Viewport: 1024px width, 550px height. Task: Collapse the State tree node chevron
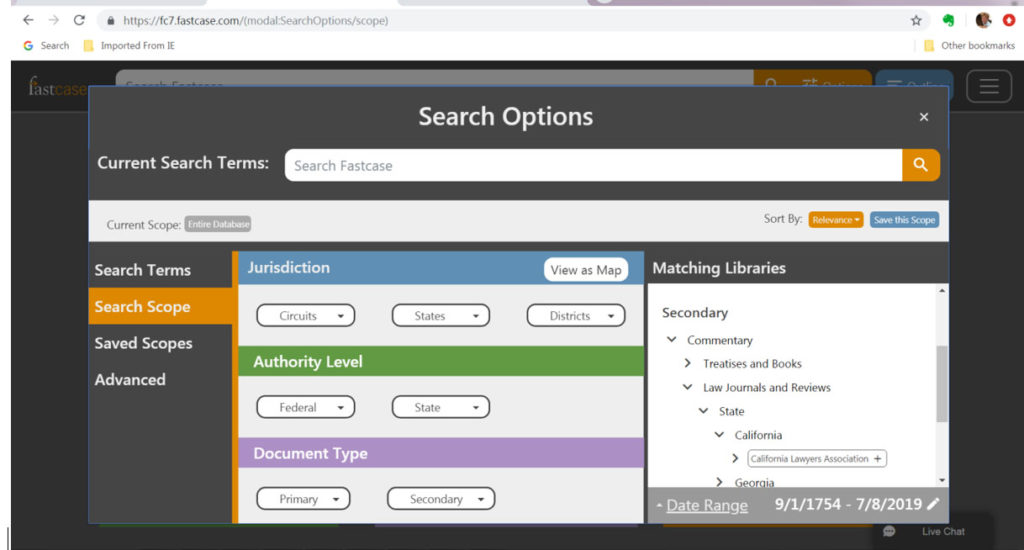tap(703, 411)
